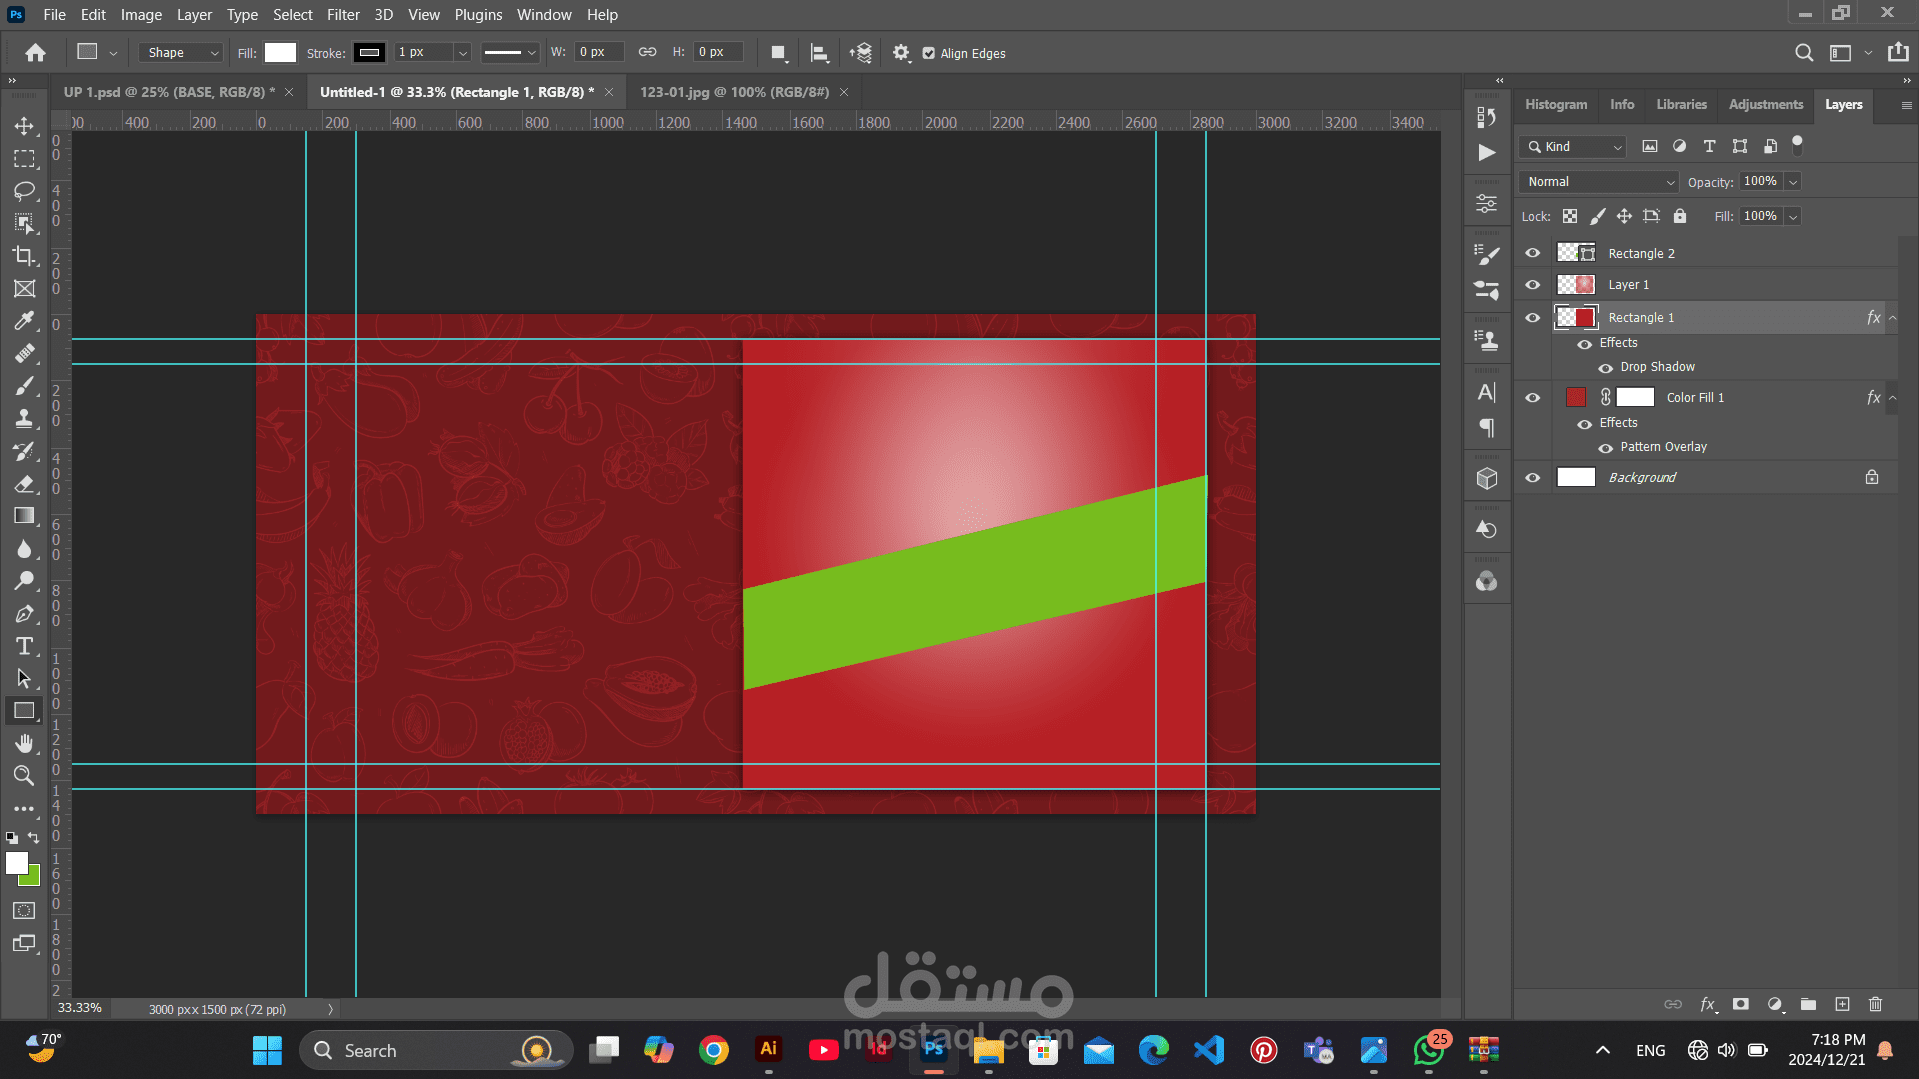This screenshot has width=1919, height=1079.
Task: Select the Eyedropper tool
Action: tap(24, 321)
